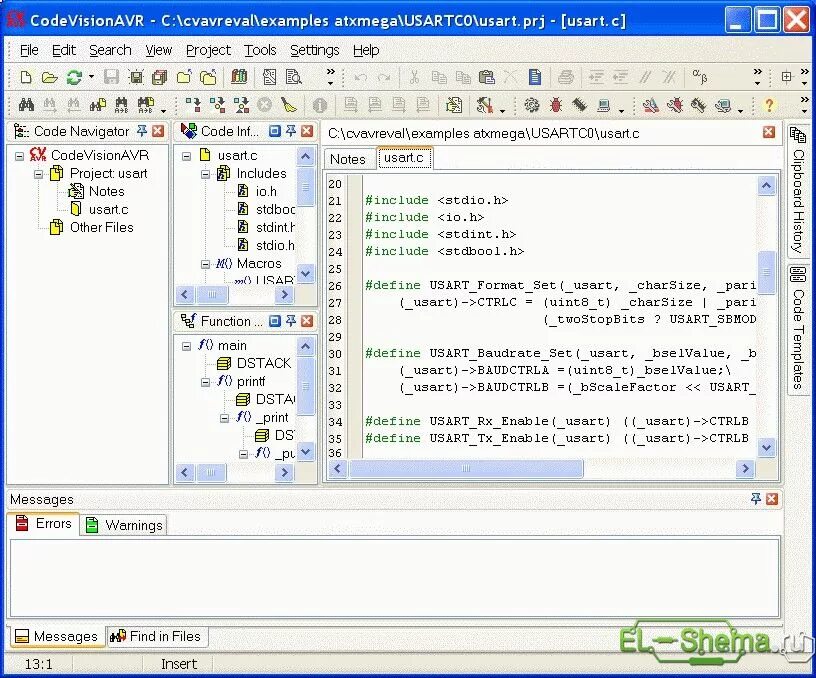Open dropdown arrow beside the terminal icon
Image resolution: width=816 pixels, height=678 pixels.
tap(621, 110)
